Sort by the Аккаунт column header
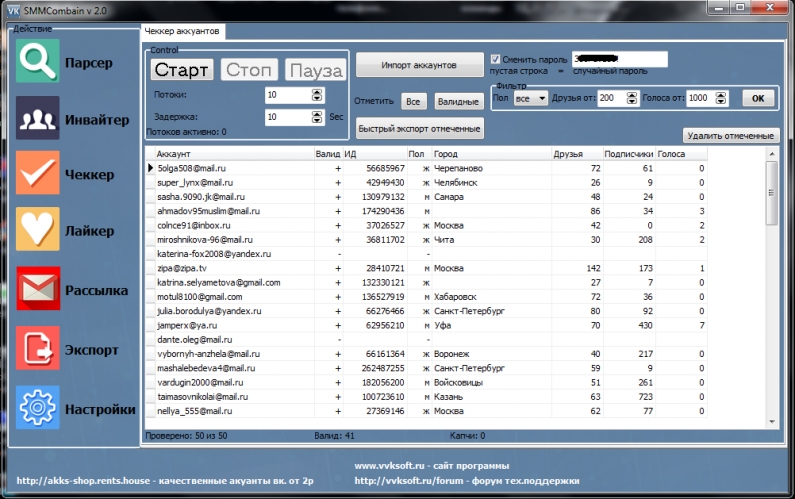Image resolution: width=795 pixels, height=499 pixels. [235, 154]
